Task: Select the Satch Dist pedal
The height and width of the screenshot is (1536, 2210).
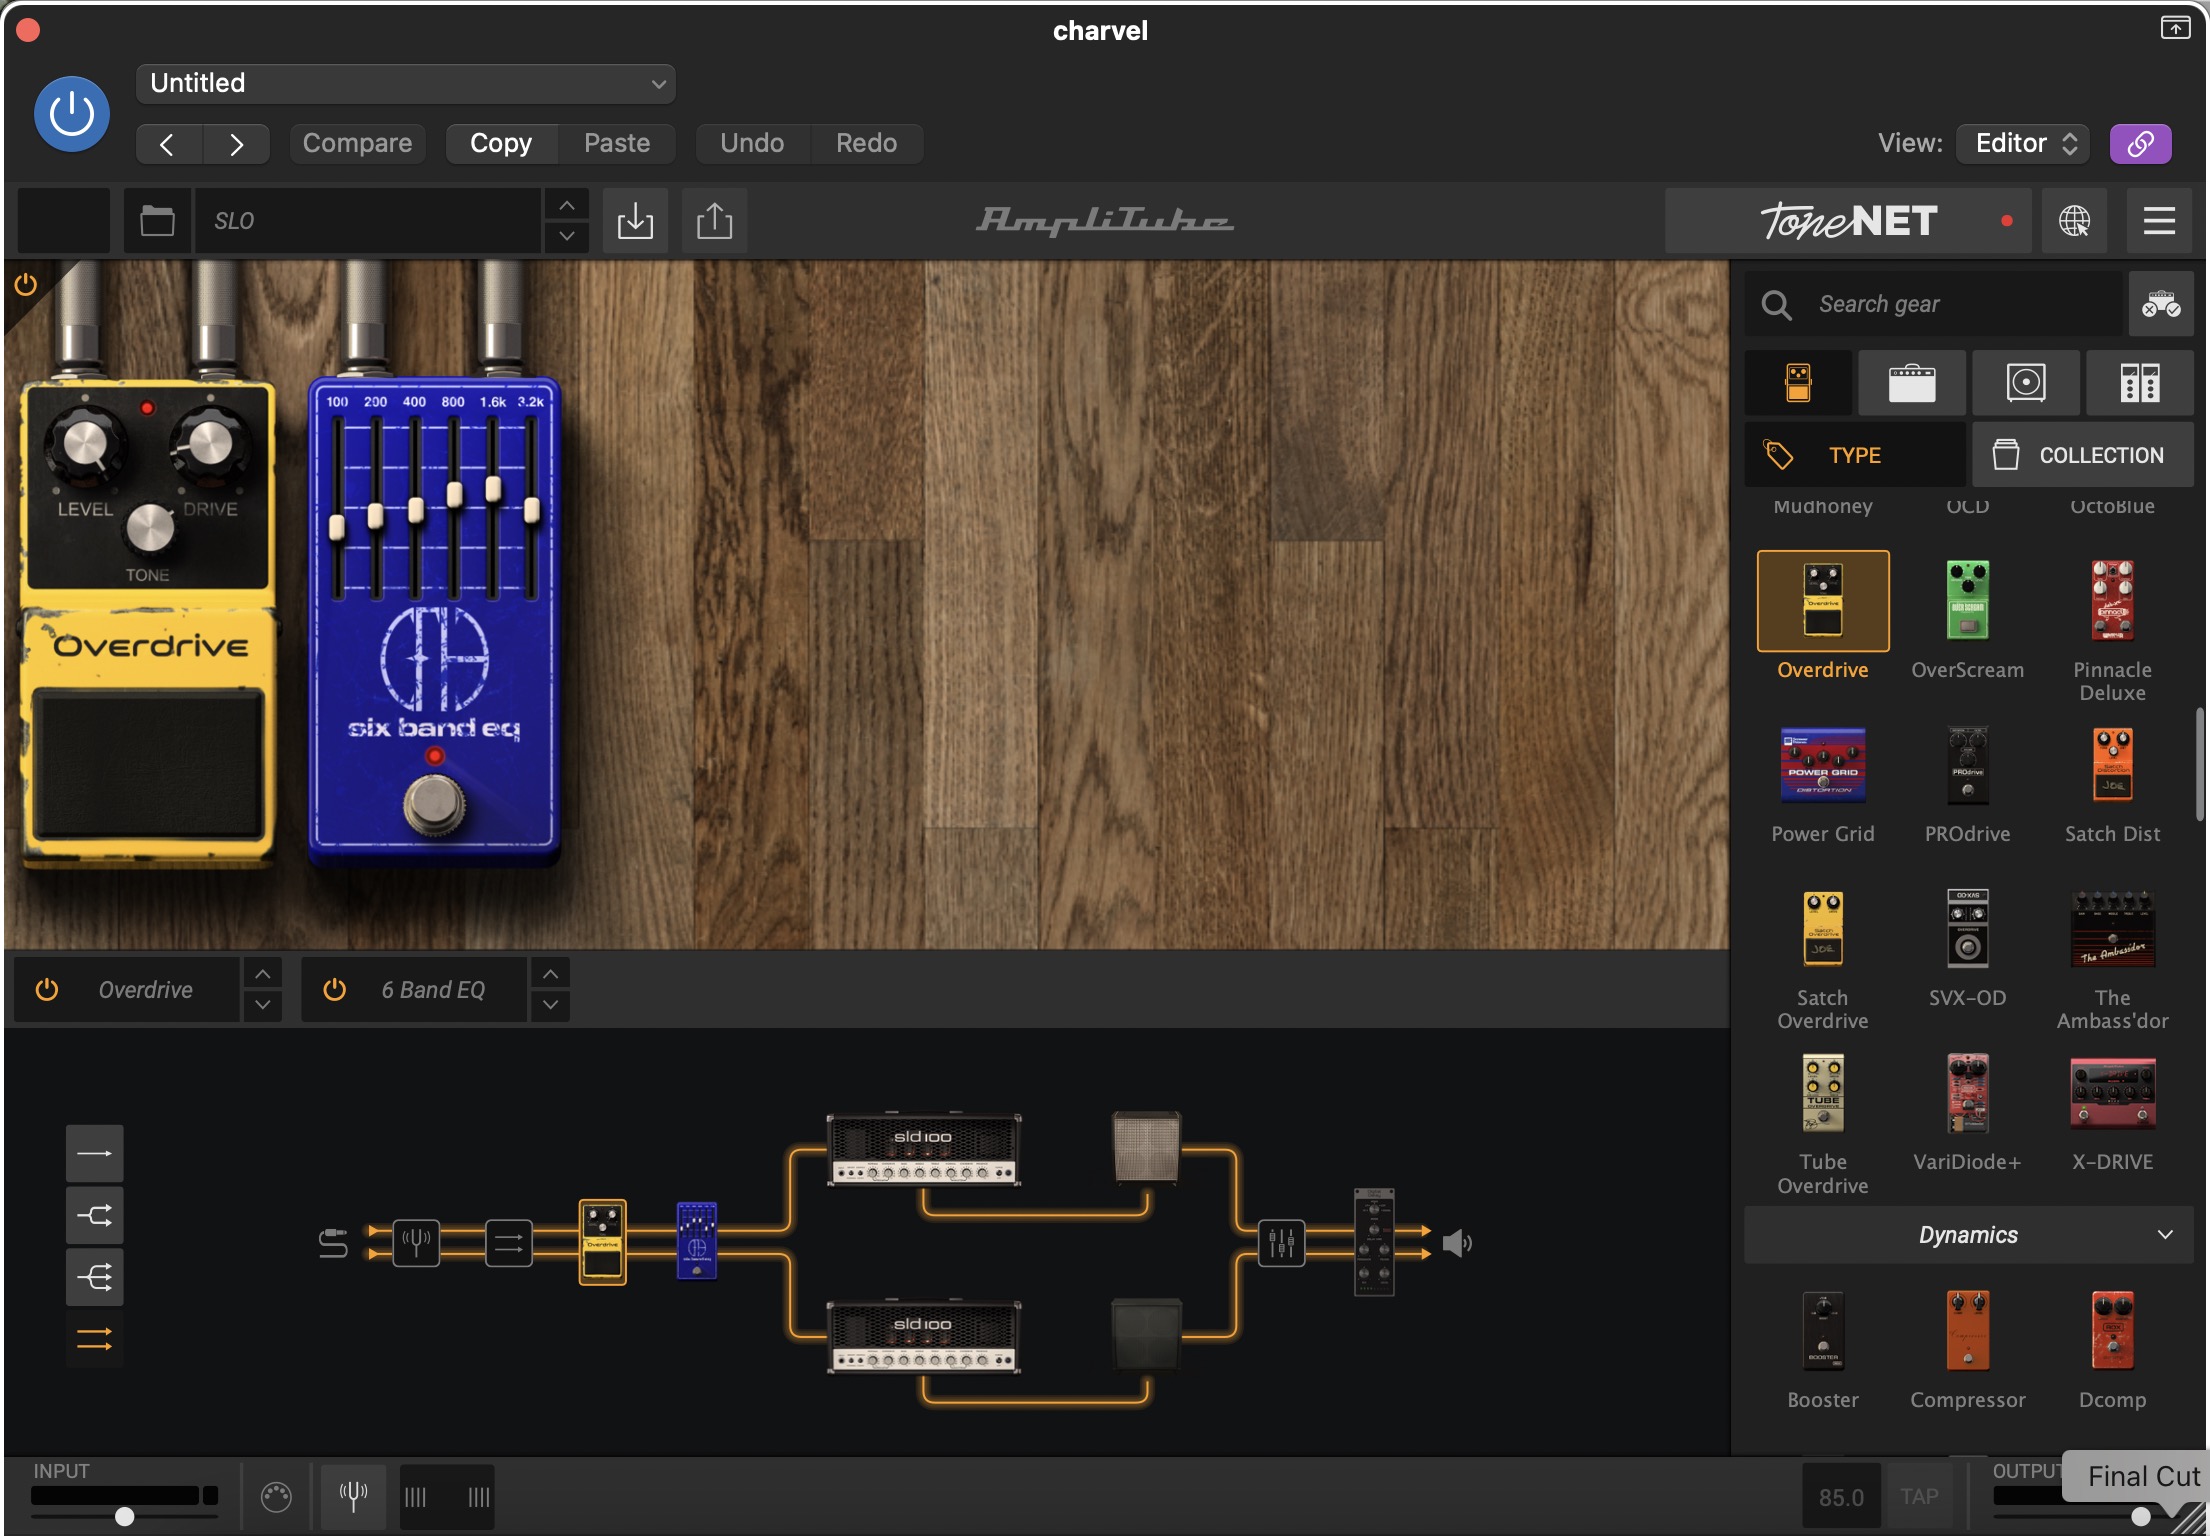Action: coord(2112,765)
